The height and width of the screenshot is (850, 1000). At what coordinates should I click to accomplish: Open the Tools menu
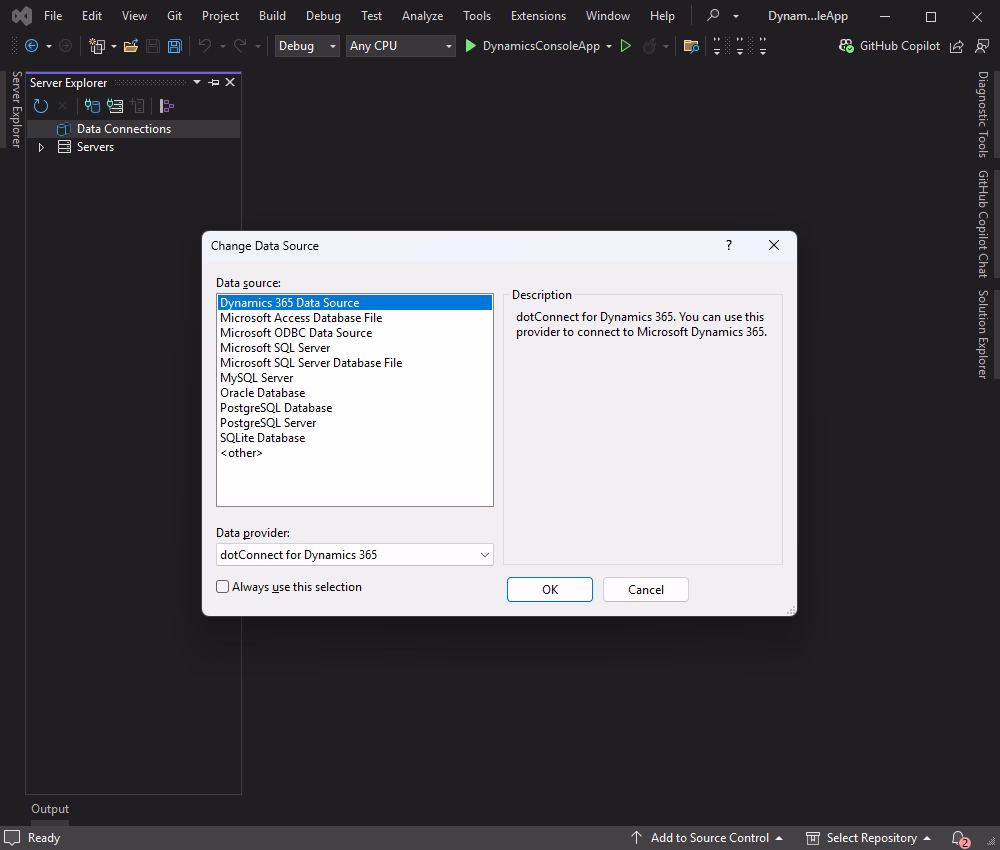(x=476, y=16)
